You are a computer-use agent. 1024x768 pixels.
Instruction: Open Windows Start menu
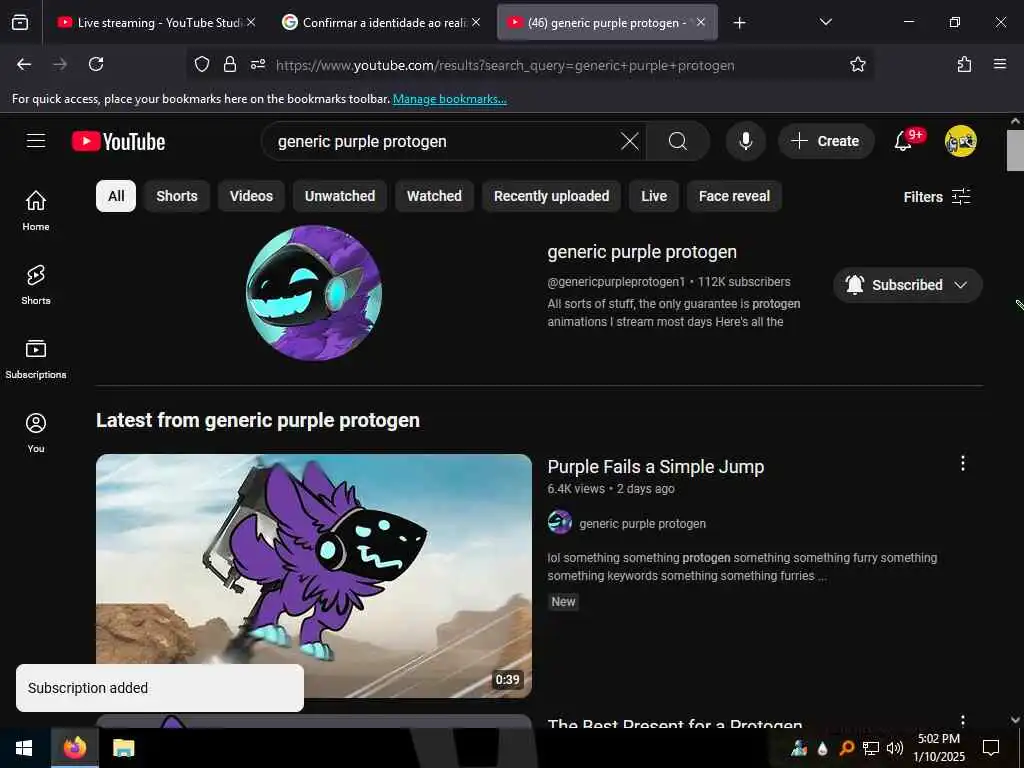click(x=24, y=748)
